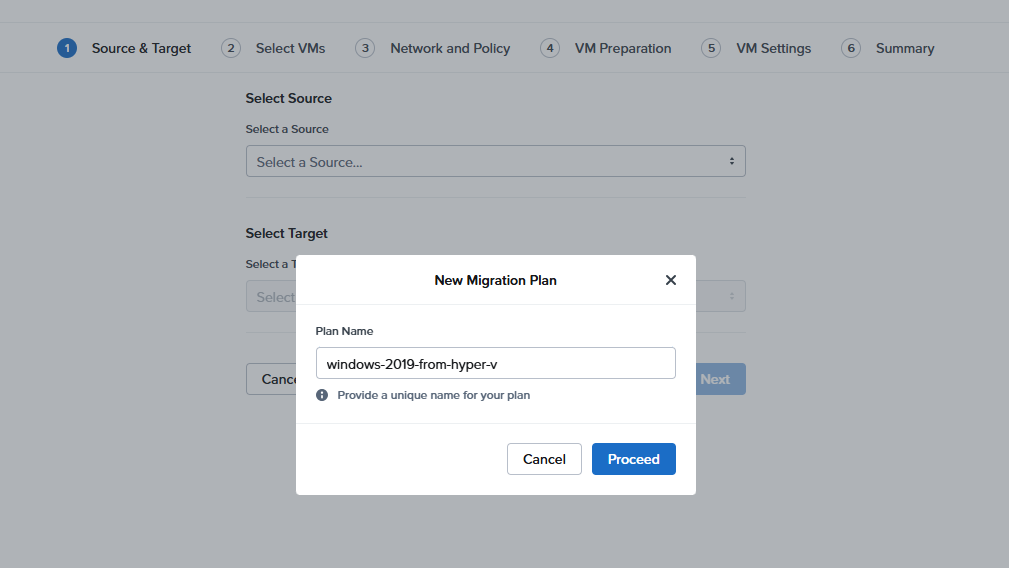Click the step 1 number circle
Image resolution: width=1009 pixels, height=568 pixels.
pyautogui.click(x=67, y=48)
